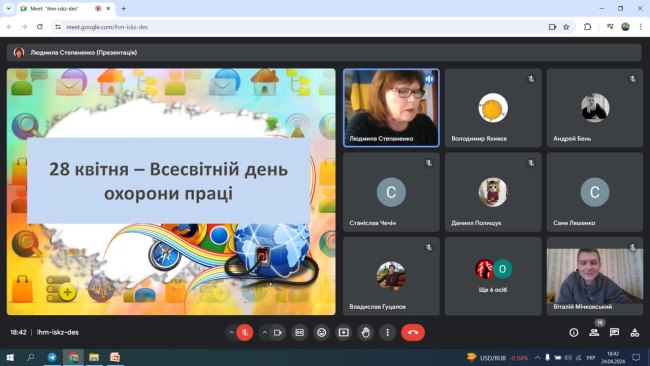Open PowerPoint from the taskbar
Viewport: 650px width, 366px height.
(115, 357)
